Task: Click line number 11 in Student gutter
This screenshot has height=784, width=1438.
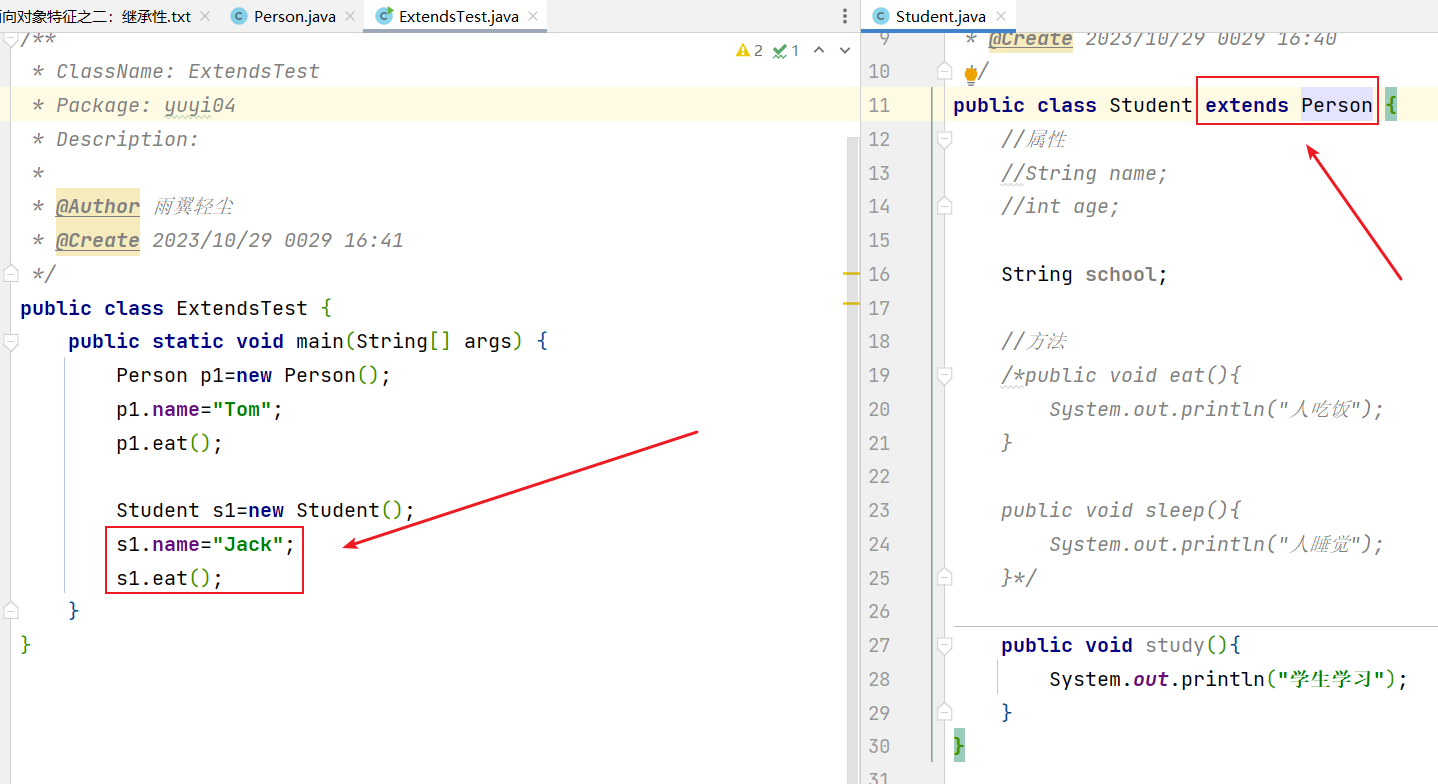Action: (879, 105)
